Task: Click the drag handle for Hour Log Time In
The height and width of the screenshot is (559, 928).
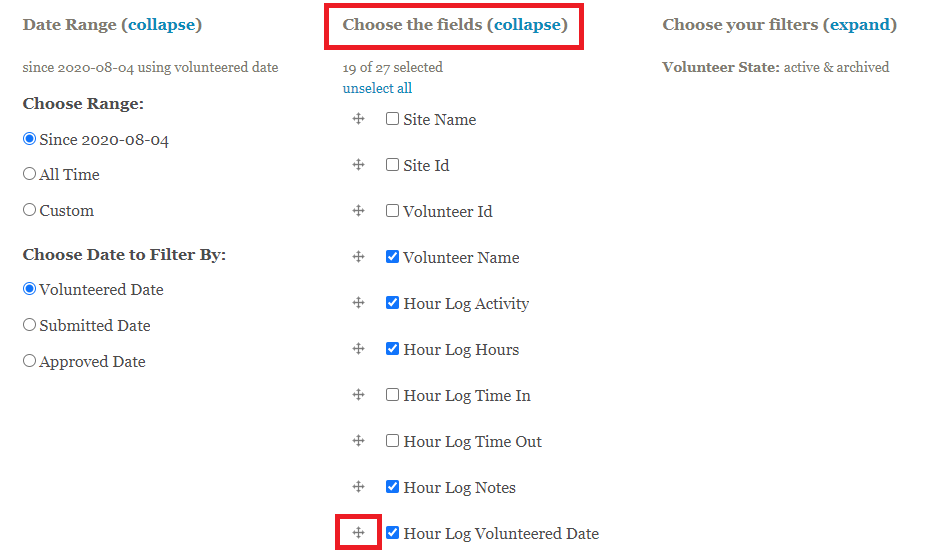Action: [x=358, y=395]
